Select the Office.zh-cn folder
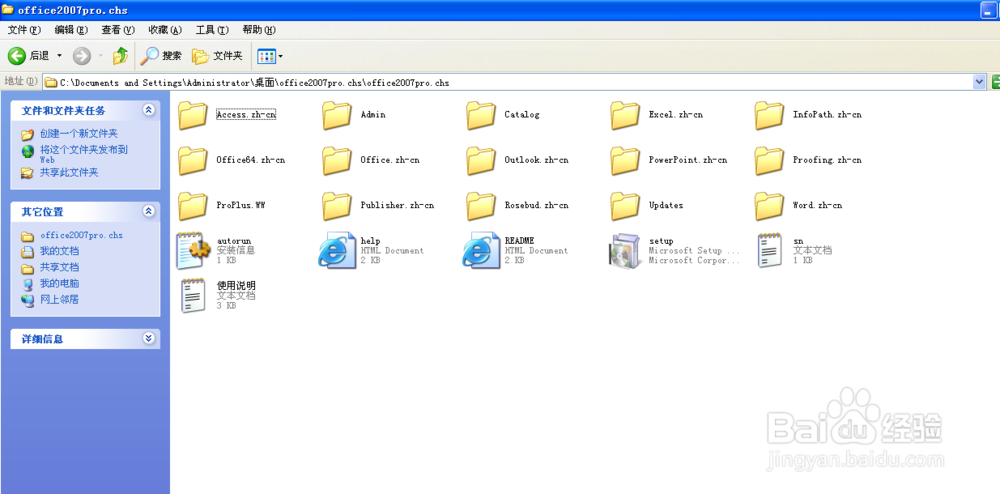The width and height of the screenshot is (1000, 494). click(x=371, y=160)
